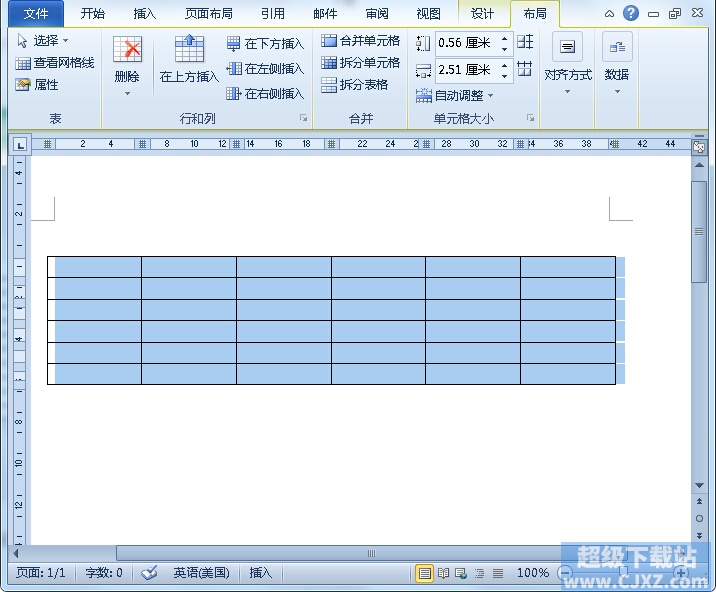The height and width of the screenshot is (592, 716).
Task: Click the select browse object circle
Action: (x=699, y=518)
